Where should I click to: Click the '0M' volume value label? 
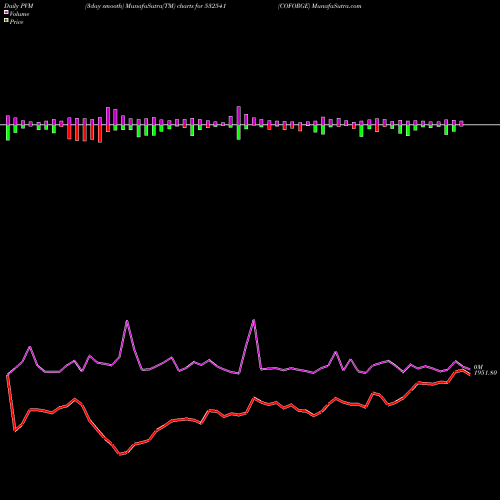pos(478,367)
